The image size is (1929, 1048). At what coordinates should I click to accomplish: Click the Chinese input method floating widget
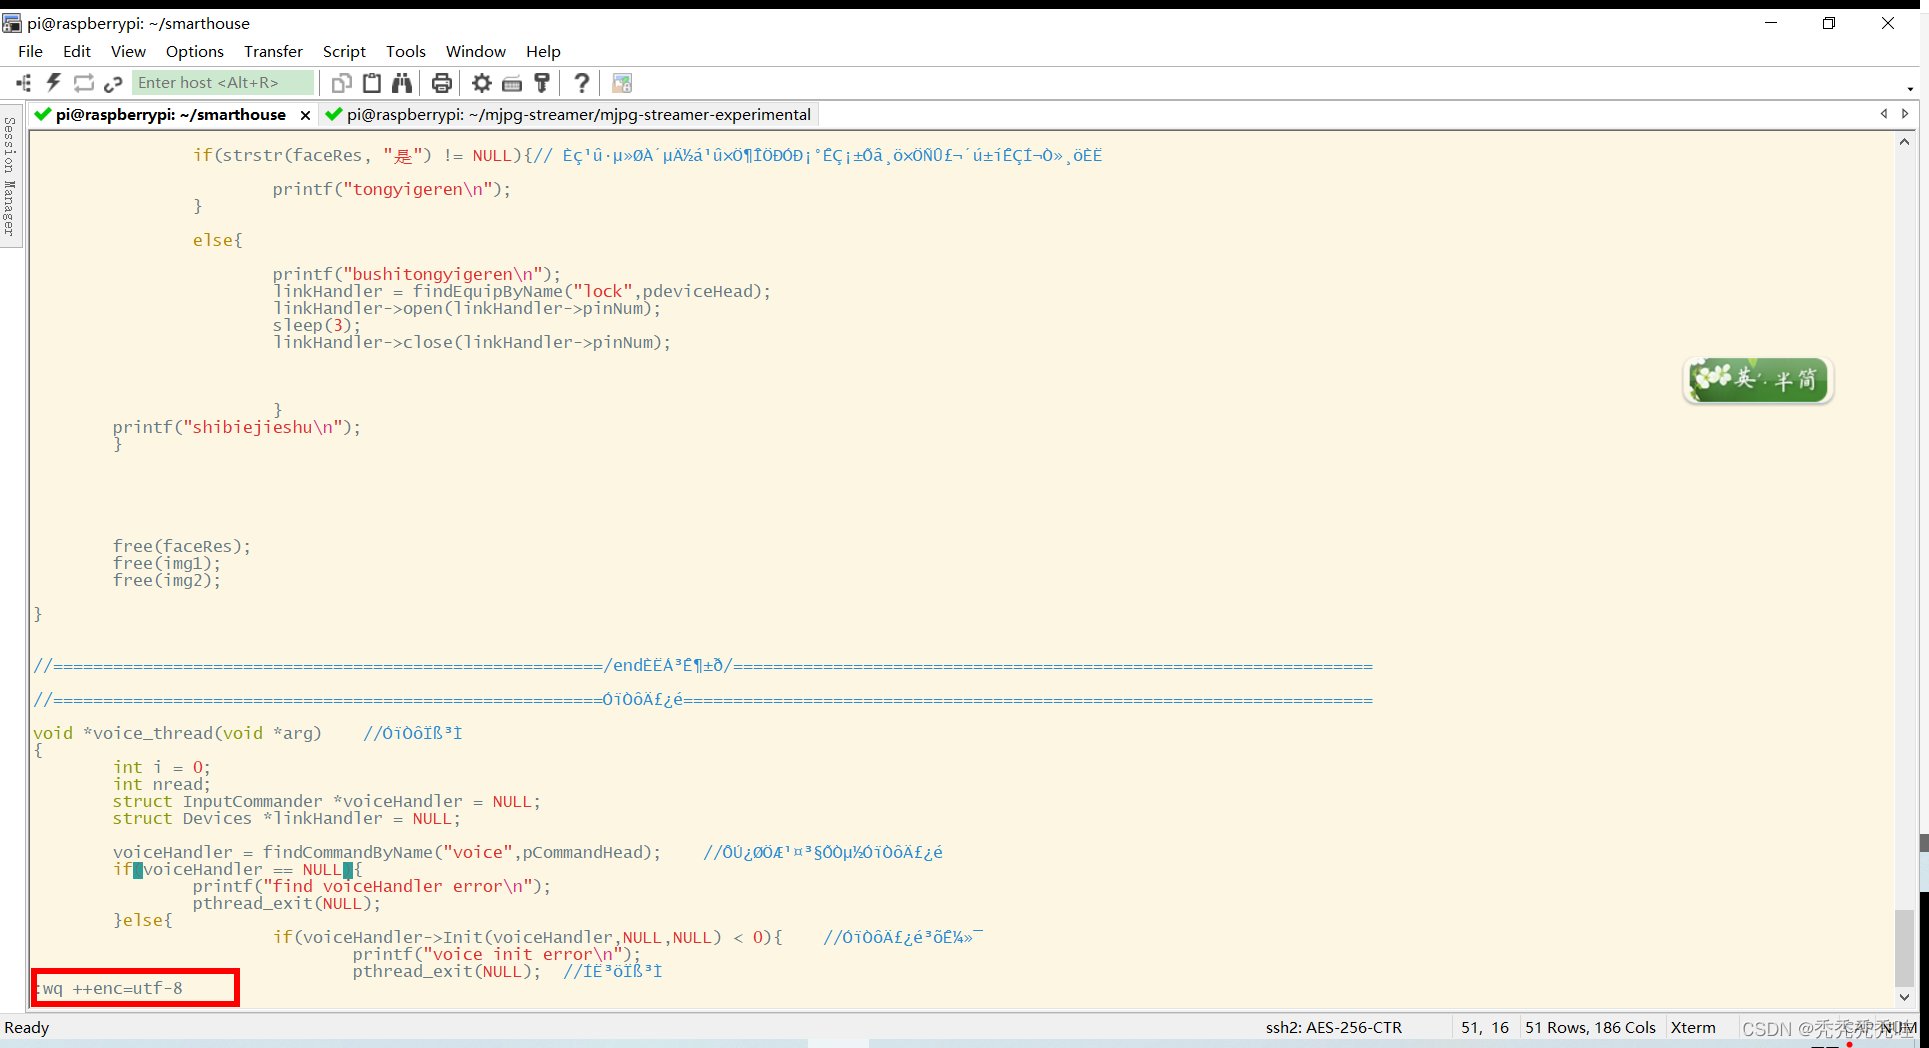click(1758, 380)
